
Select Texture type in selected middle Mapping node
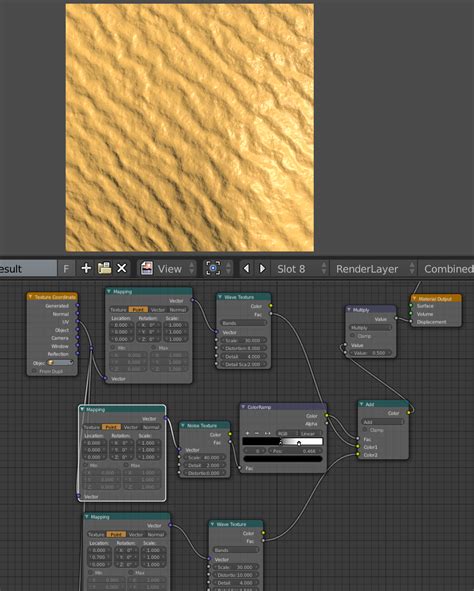(x=92, y=427)
